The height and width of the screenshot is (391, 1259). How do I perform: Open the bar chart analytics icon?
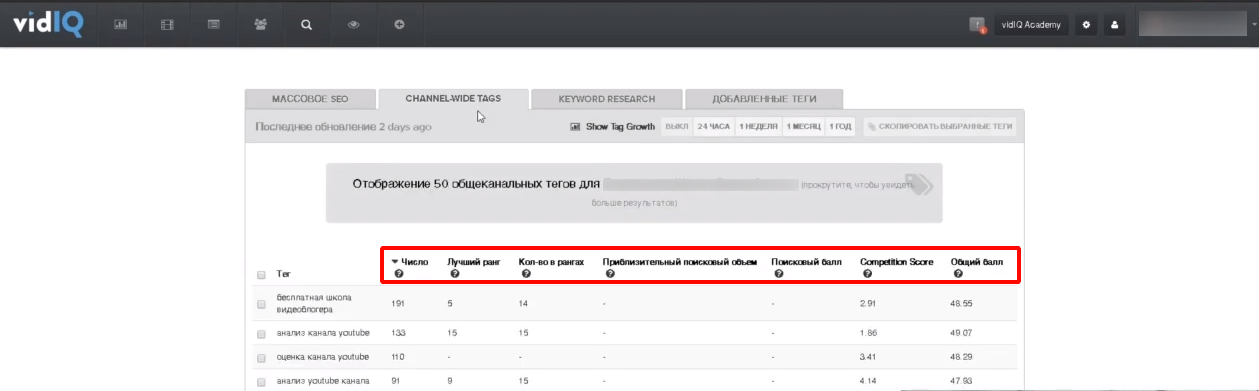click(120, 24)
